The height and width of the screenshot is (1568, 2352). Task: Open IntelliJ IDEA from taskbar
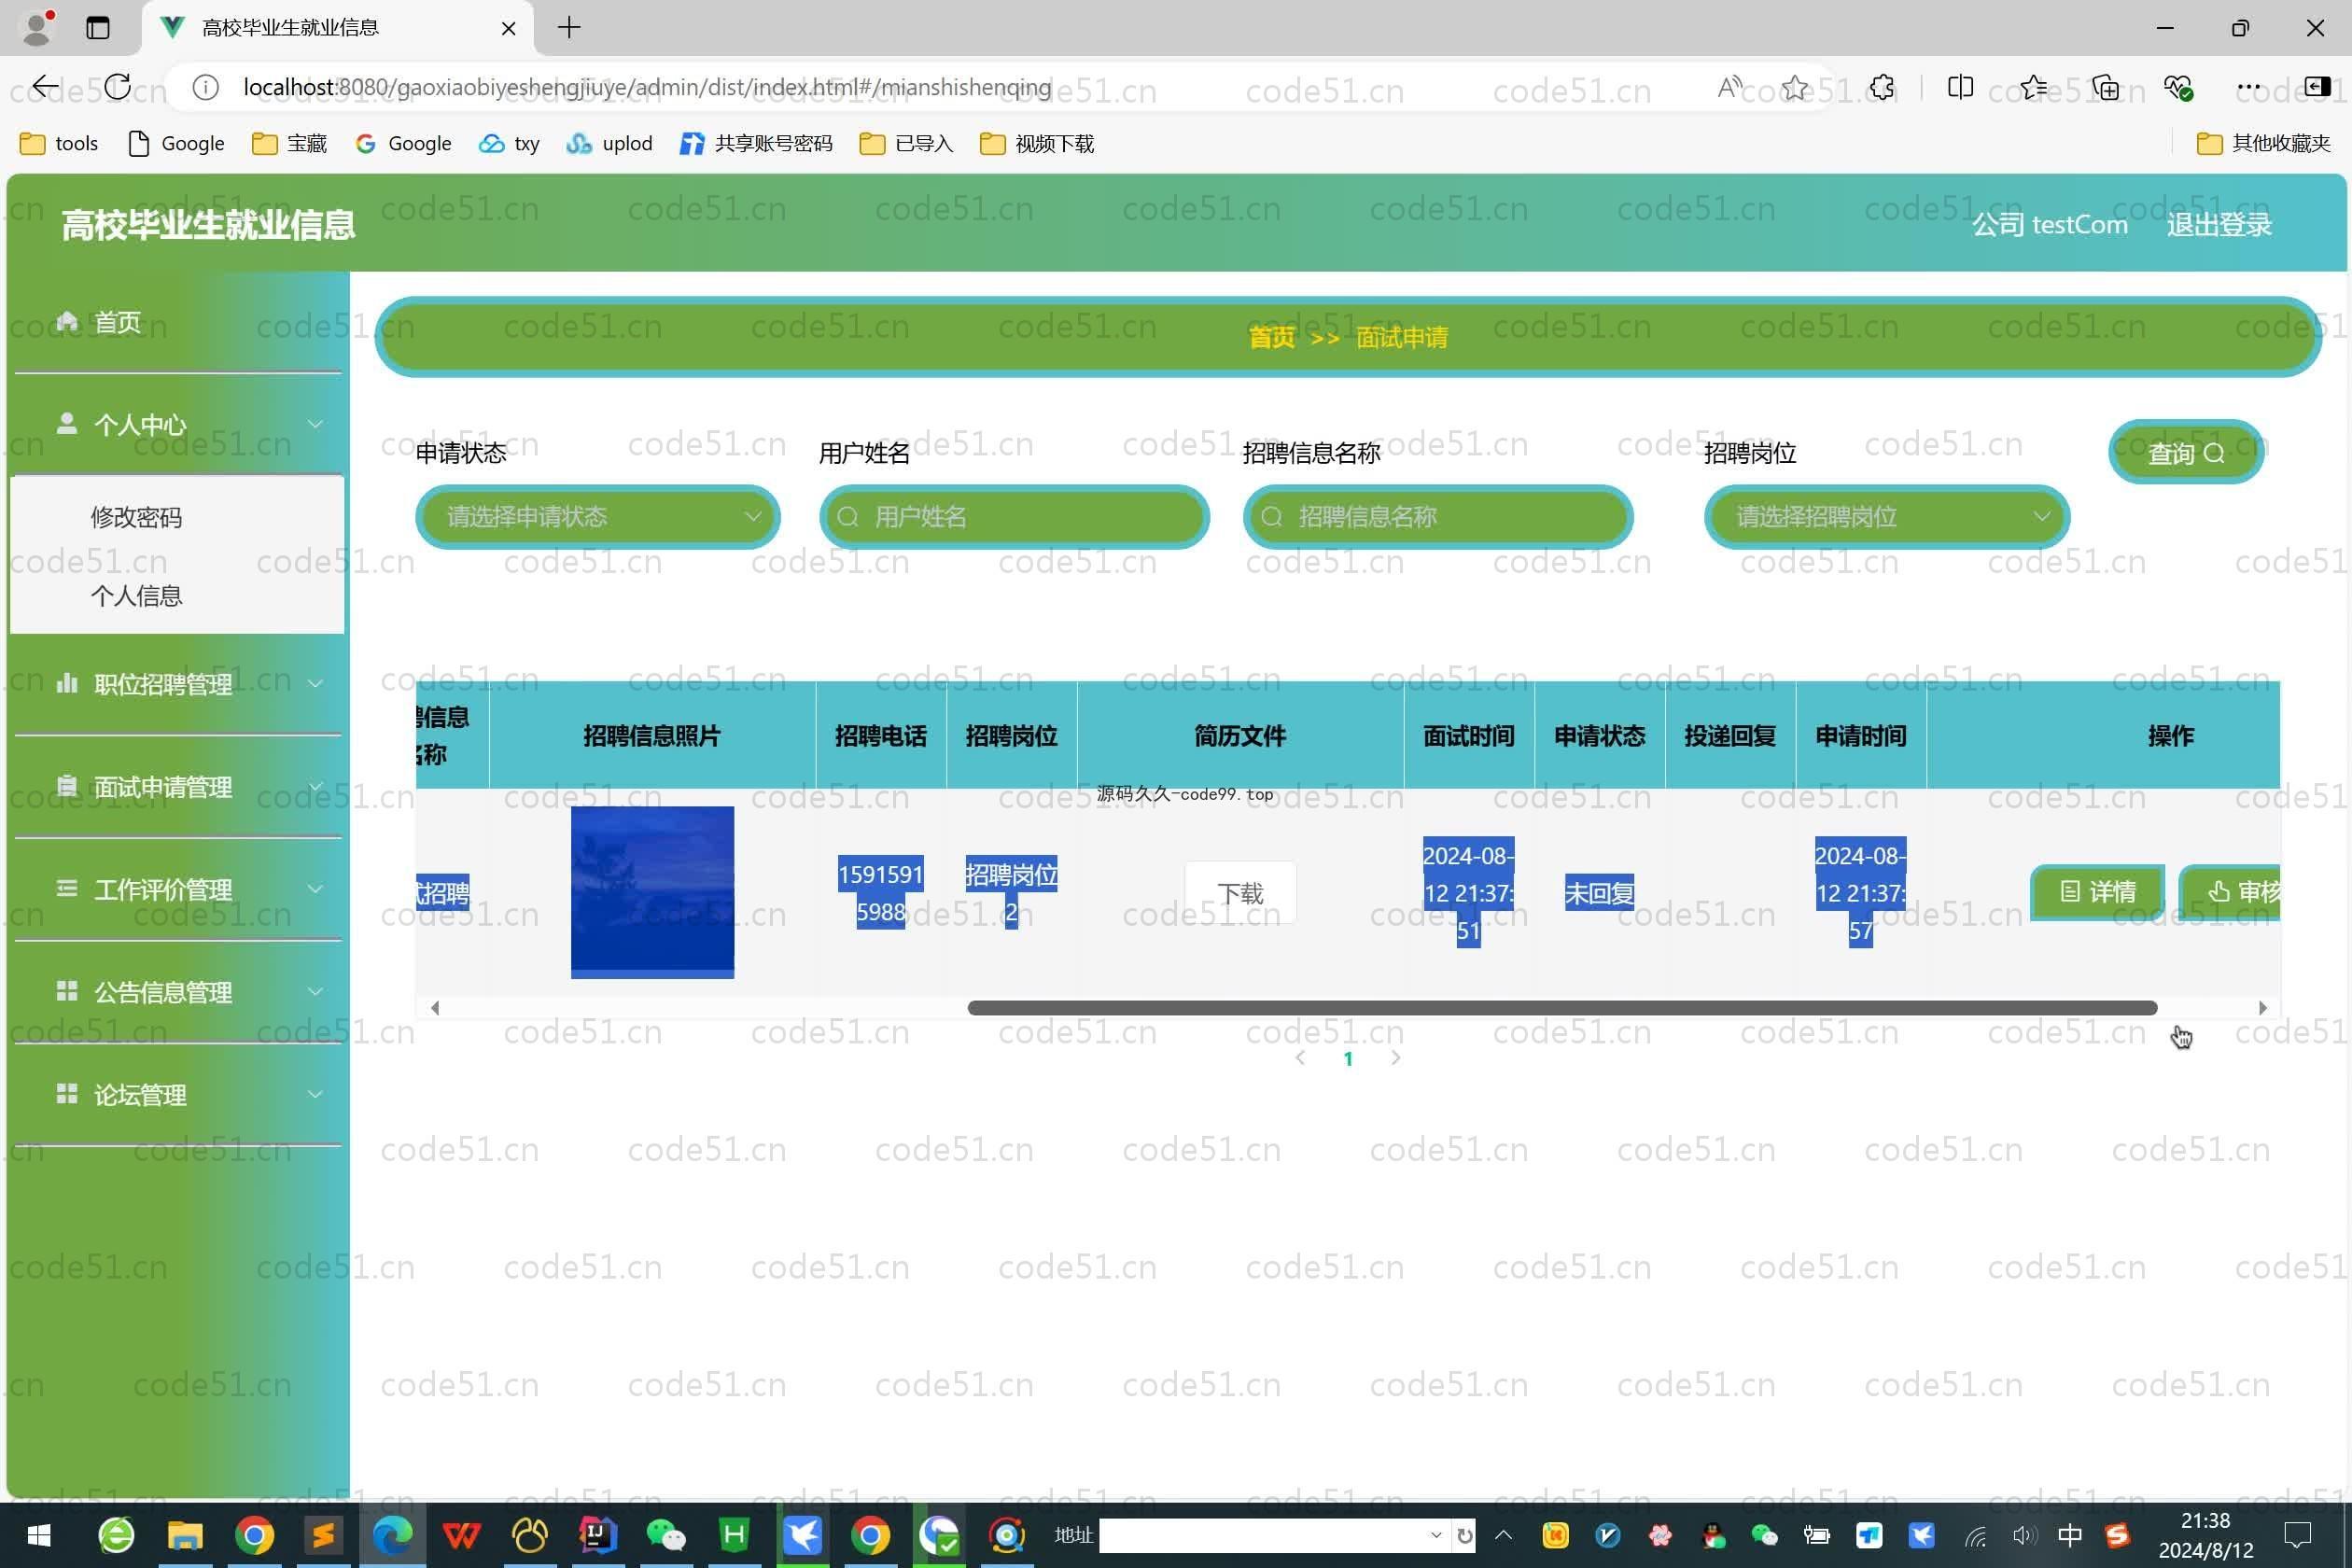(x=597, y=1535)
